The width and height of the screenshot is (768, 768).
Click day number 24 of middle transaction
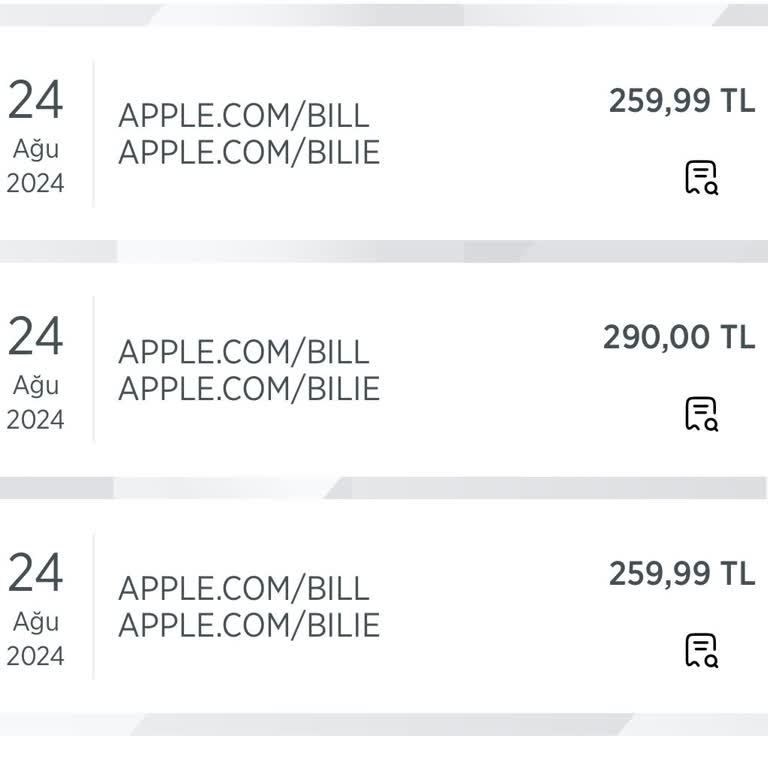[36, 336]
